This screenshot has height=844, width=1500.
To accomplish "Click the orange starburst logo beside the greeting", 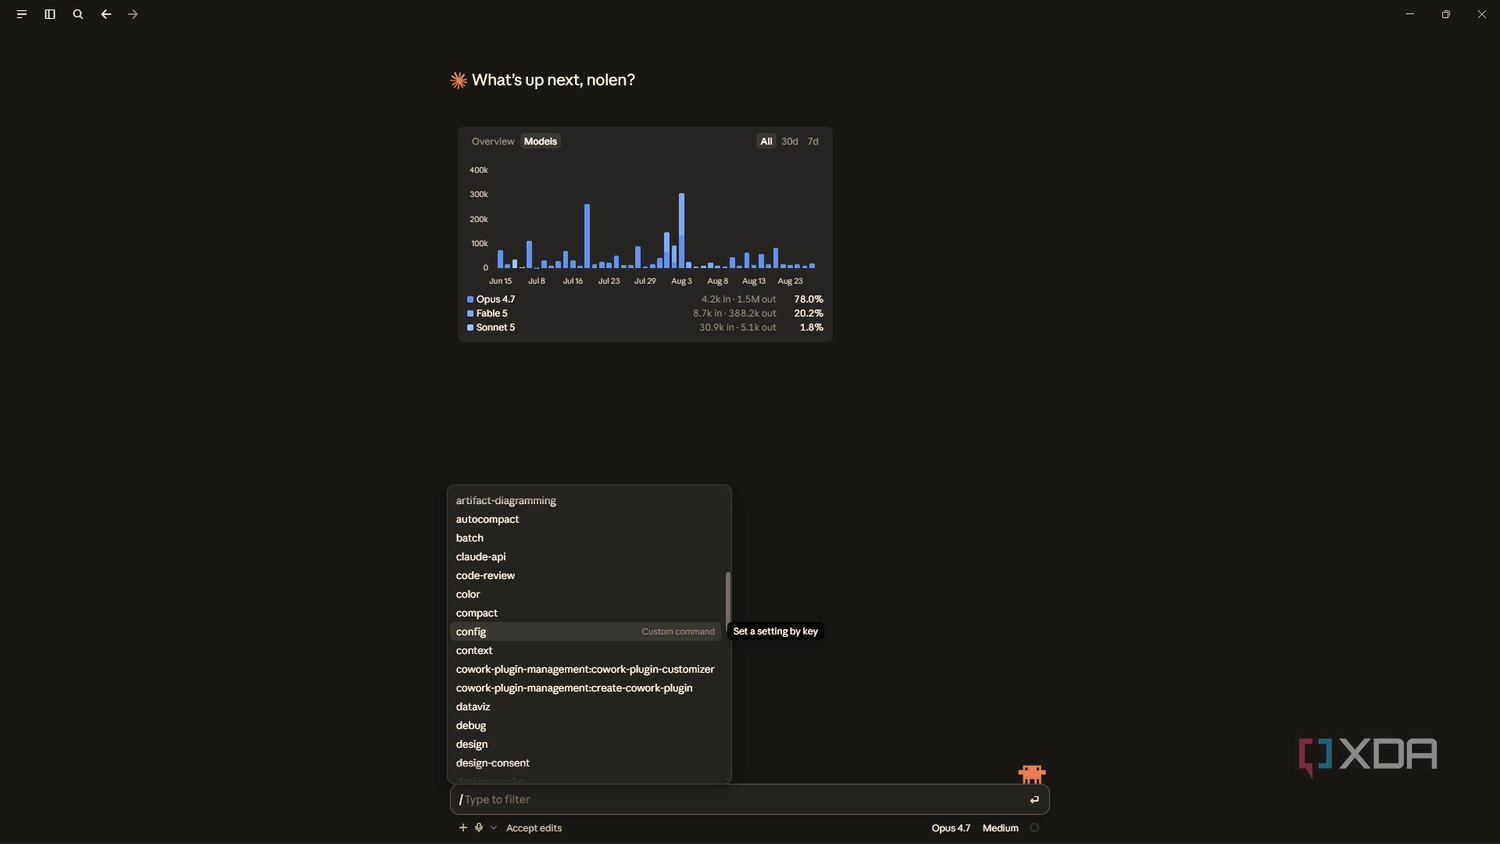I will click(x=458, y=80).
